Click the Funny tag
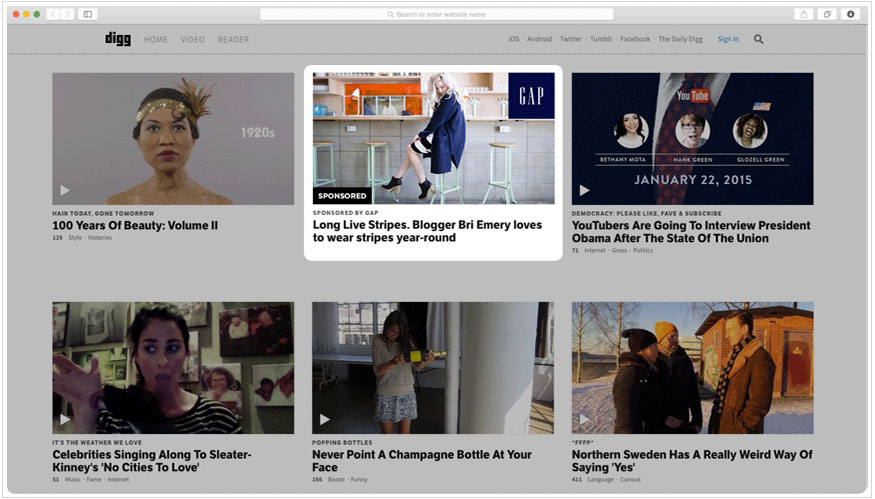The height and width of the screenshot is (499, 875). (x=359, y=479)
